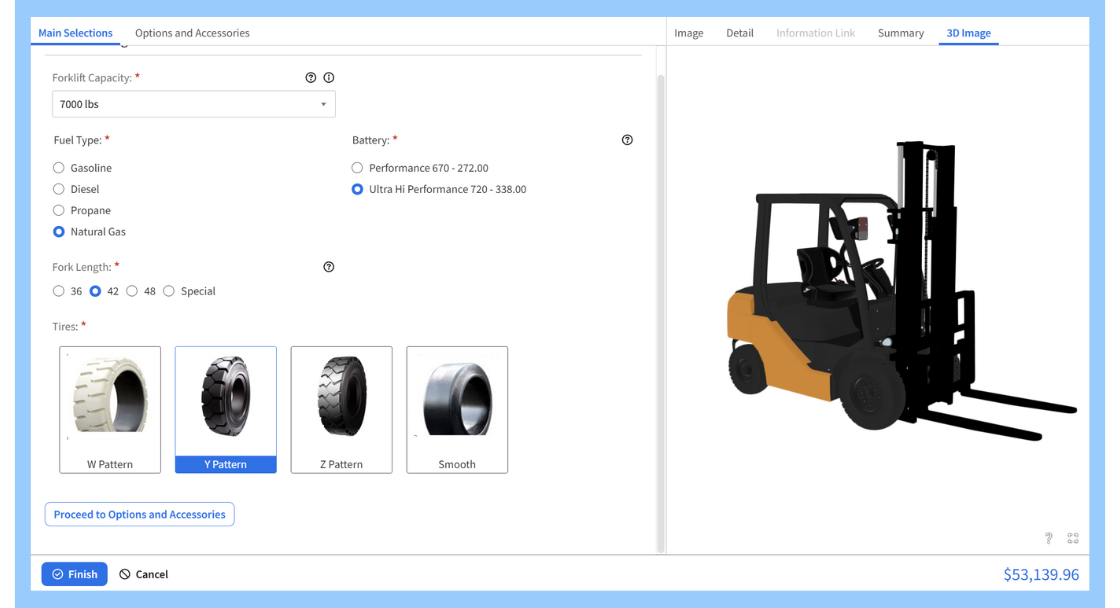1120x608 pixels.
Task: Open help icon for Fork Length
Action: [329, 267]
